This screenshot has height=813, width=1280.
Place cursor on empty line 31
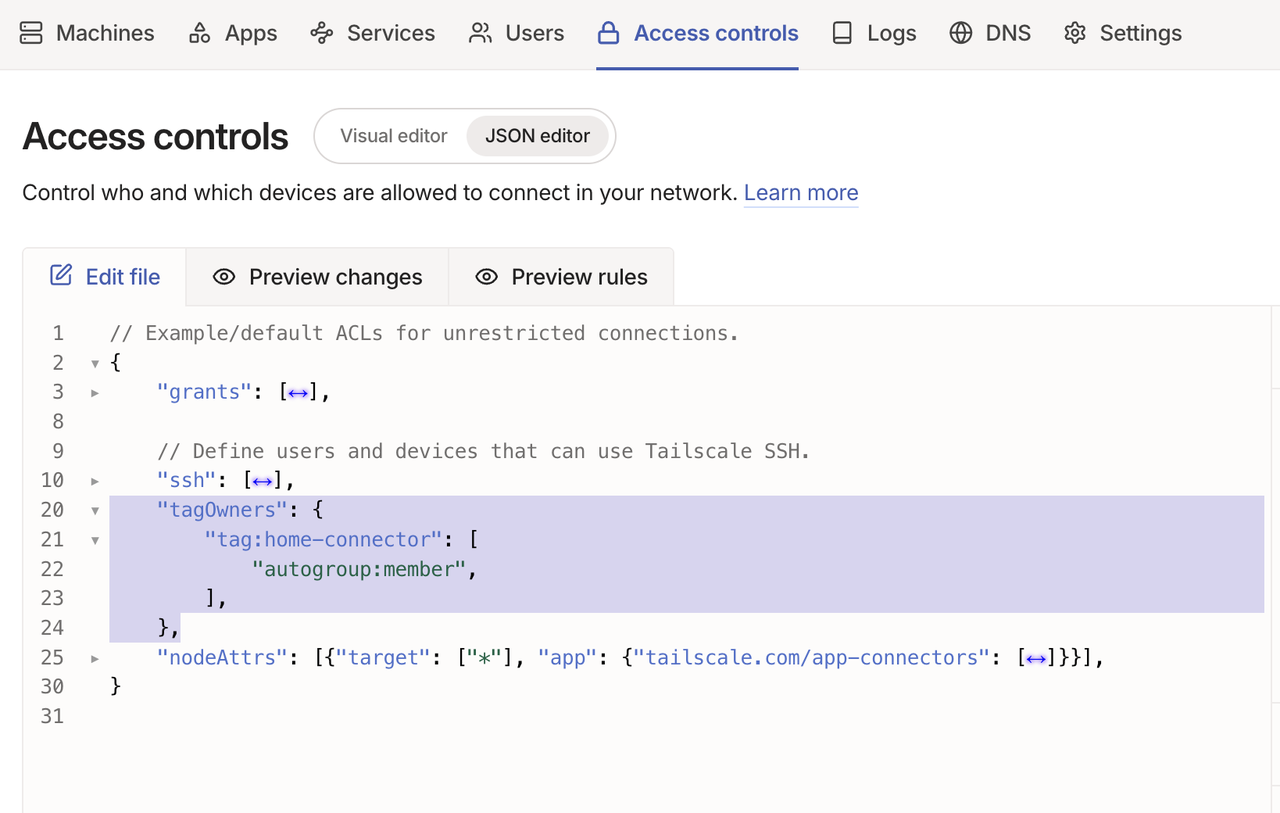400,716
